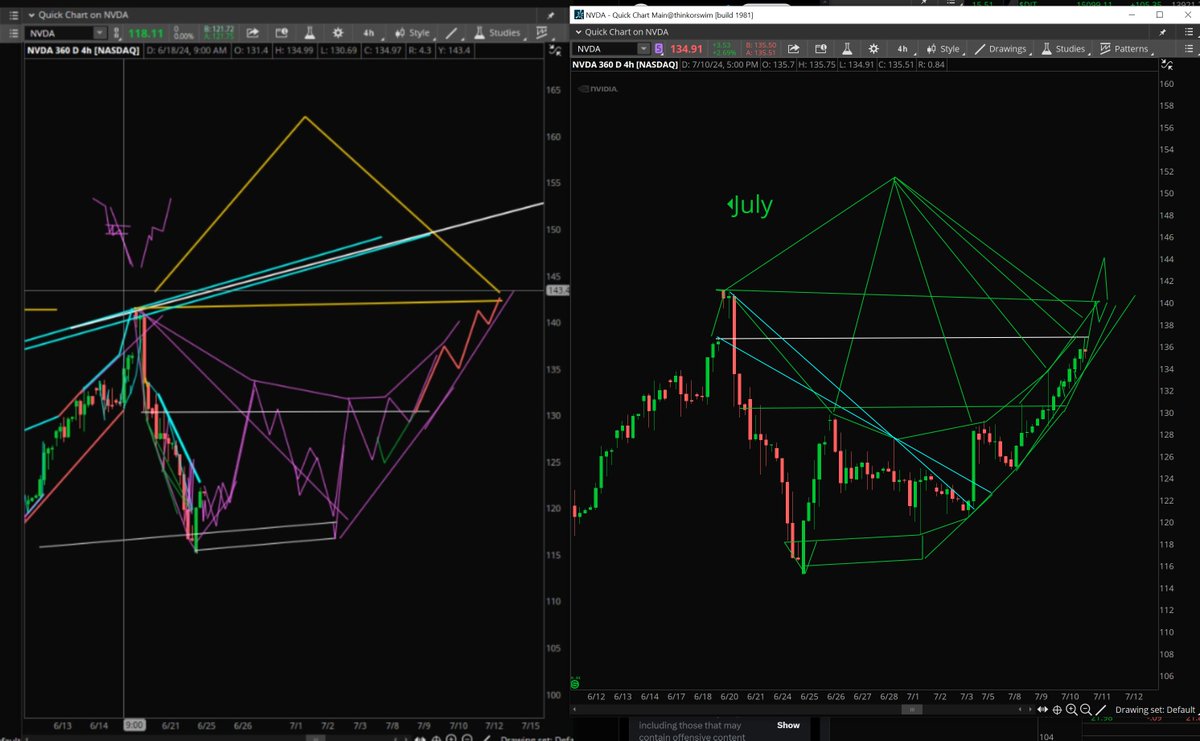Open the Studies dropdown in right chart
Viewport: 1200px width, 741px height.
(x=1062, y=48)
